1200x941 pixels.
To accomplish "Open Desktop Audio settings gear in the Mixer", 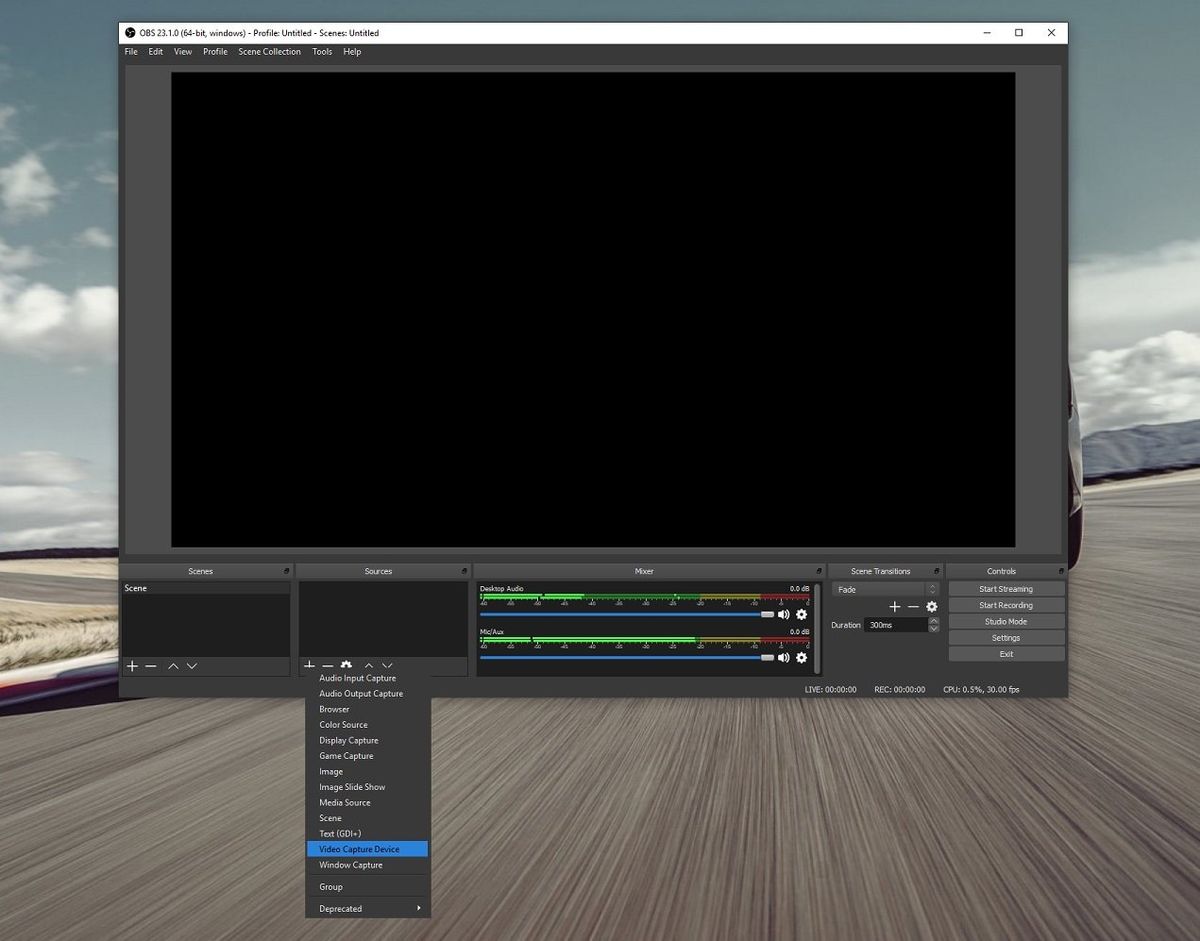I will click(802, 614).
